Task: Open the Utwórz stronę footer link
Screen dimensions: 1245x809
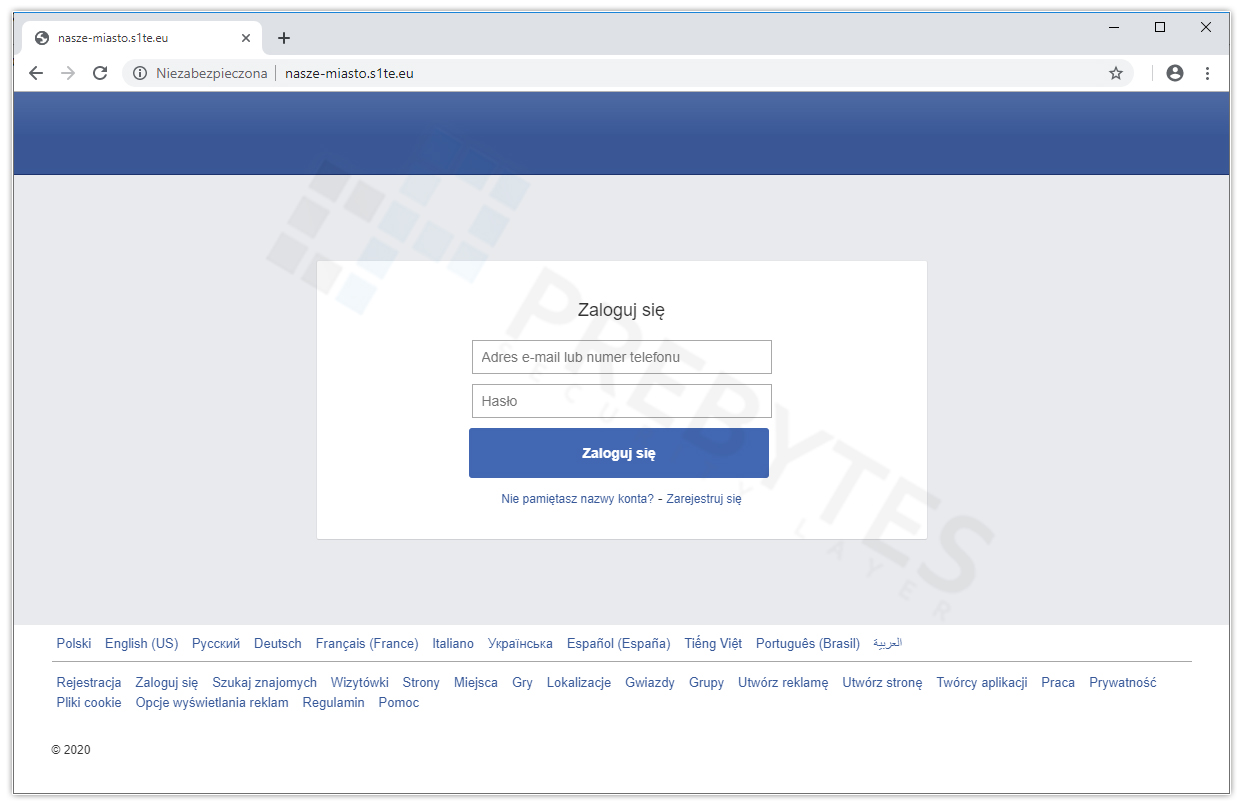Action: coord(882,683)
